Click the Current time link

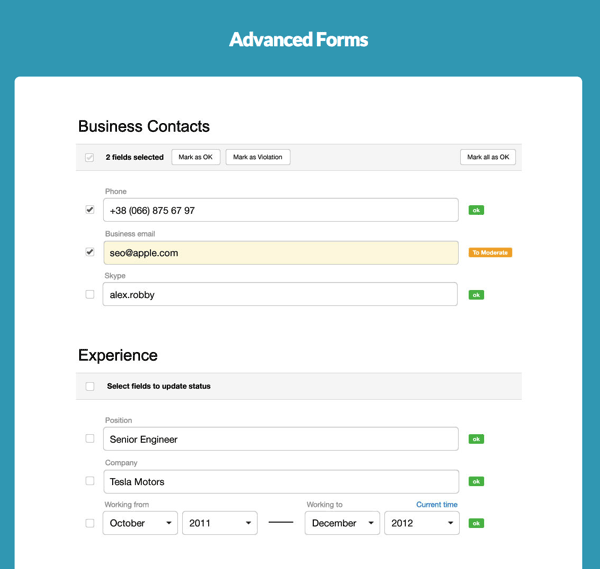point(437,505)
